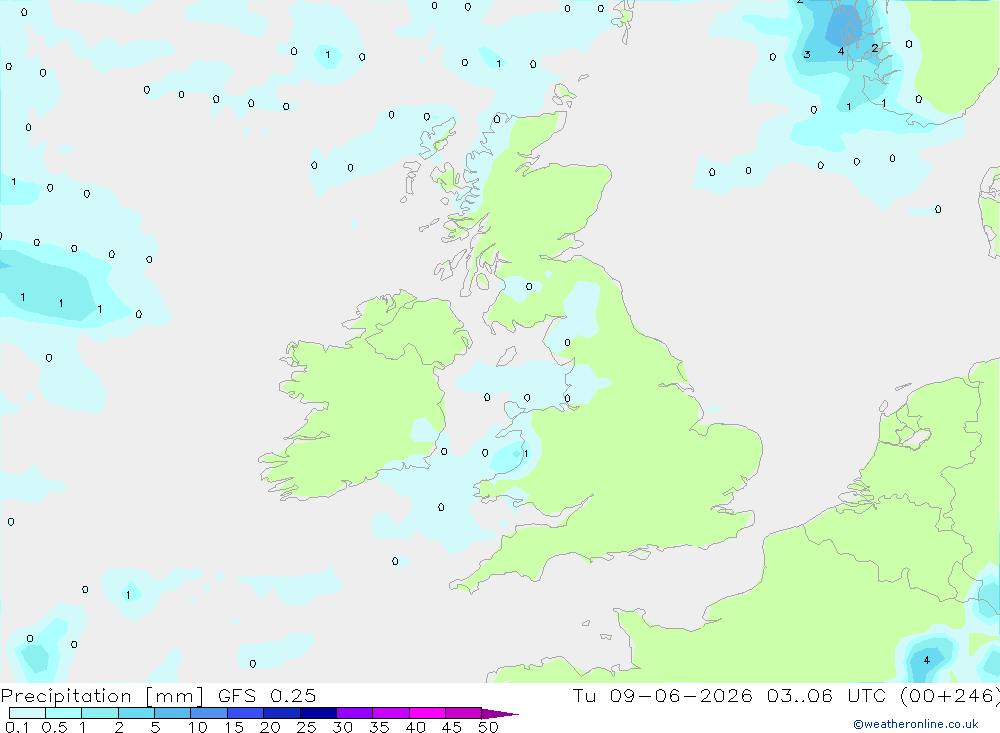Viewport: 1000px width, 733px height.
Task: Click the 'Precipitation [mm]' title text
Action: point(102,696)
